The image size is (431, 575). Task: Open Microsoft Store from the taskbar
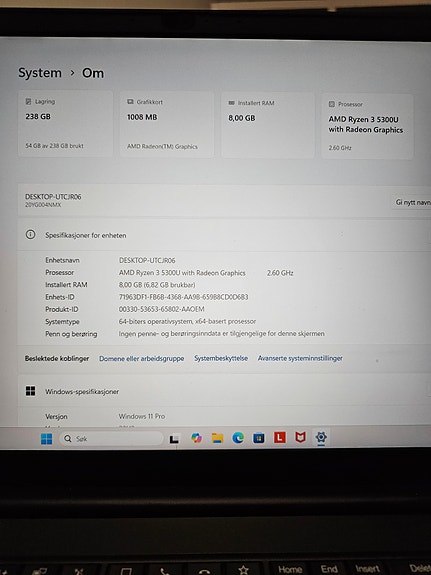click(x=259, y=437)
